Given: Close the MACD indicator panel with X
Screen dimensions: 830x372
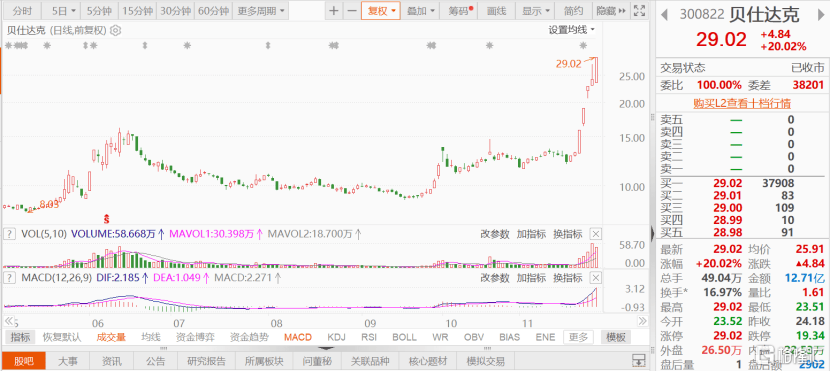Looking at the screenshot, I should (x=596, y=278).
